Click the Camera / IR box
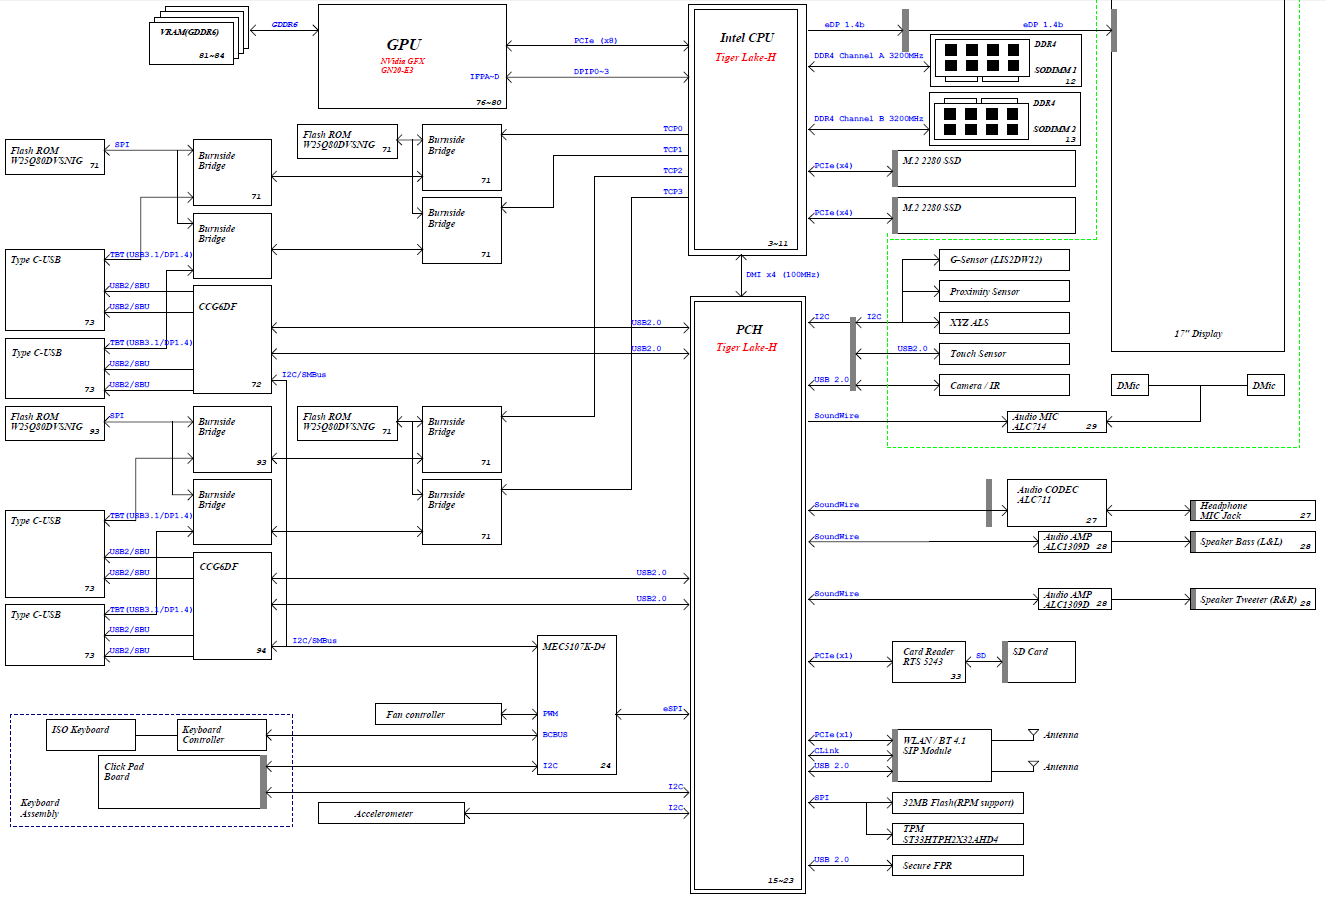Screen dimensions: 1326x904 click(x=1004, y=385)
